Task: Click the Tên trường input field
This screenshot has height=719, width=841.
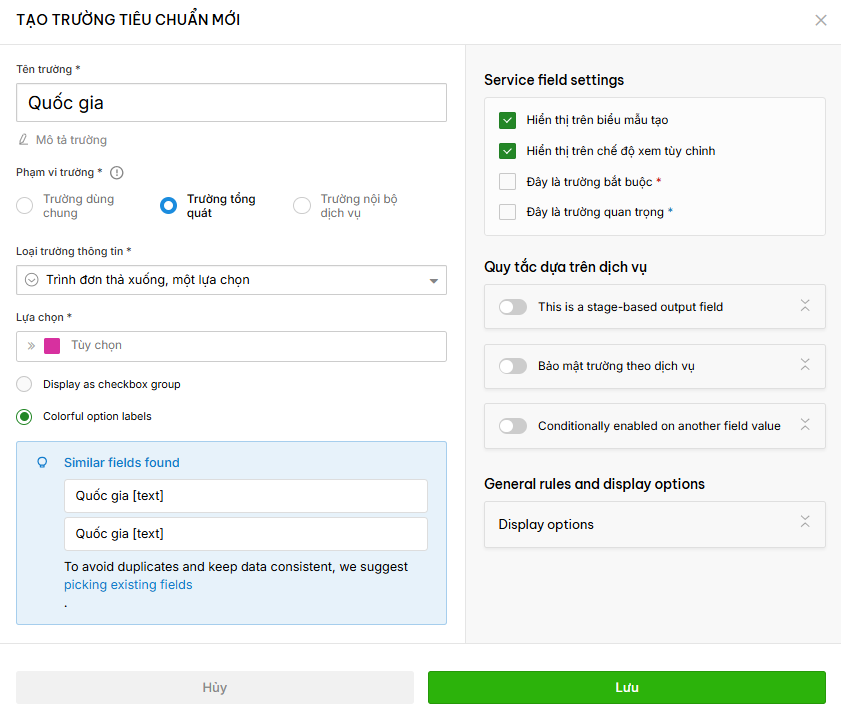Action: [x=231, y=102]
